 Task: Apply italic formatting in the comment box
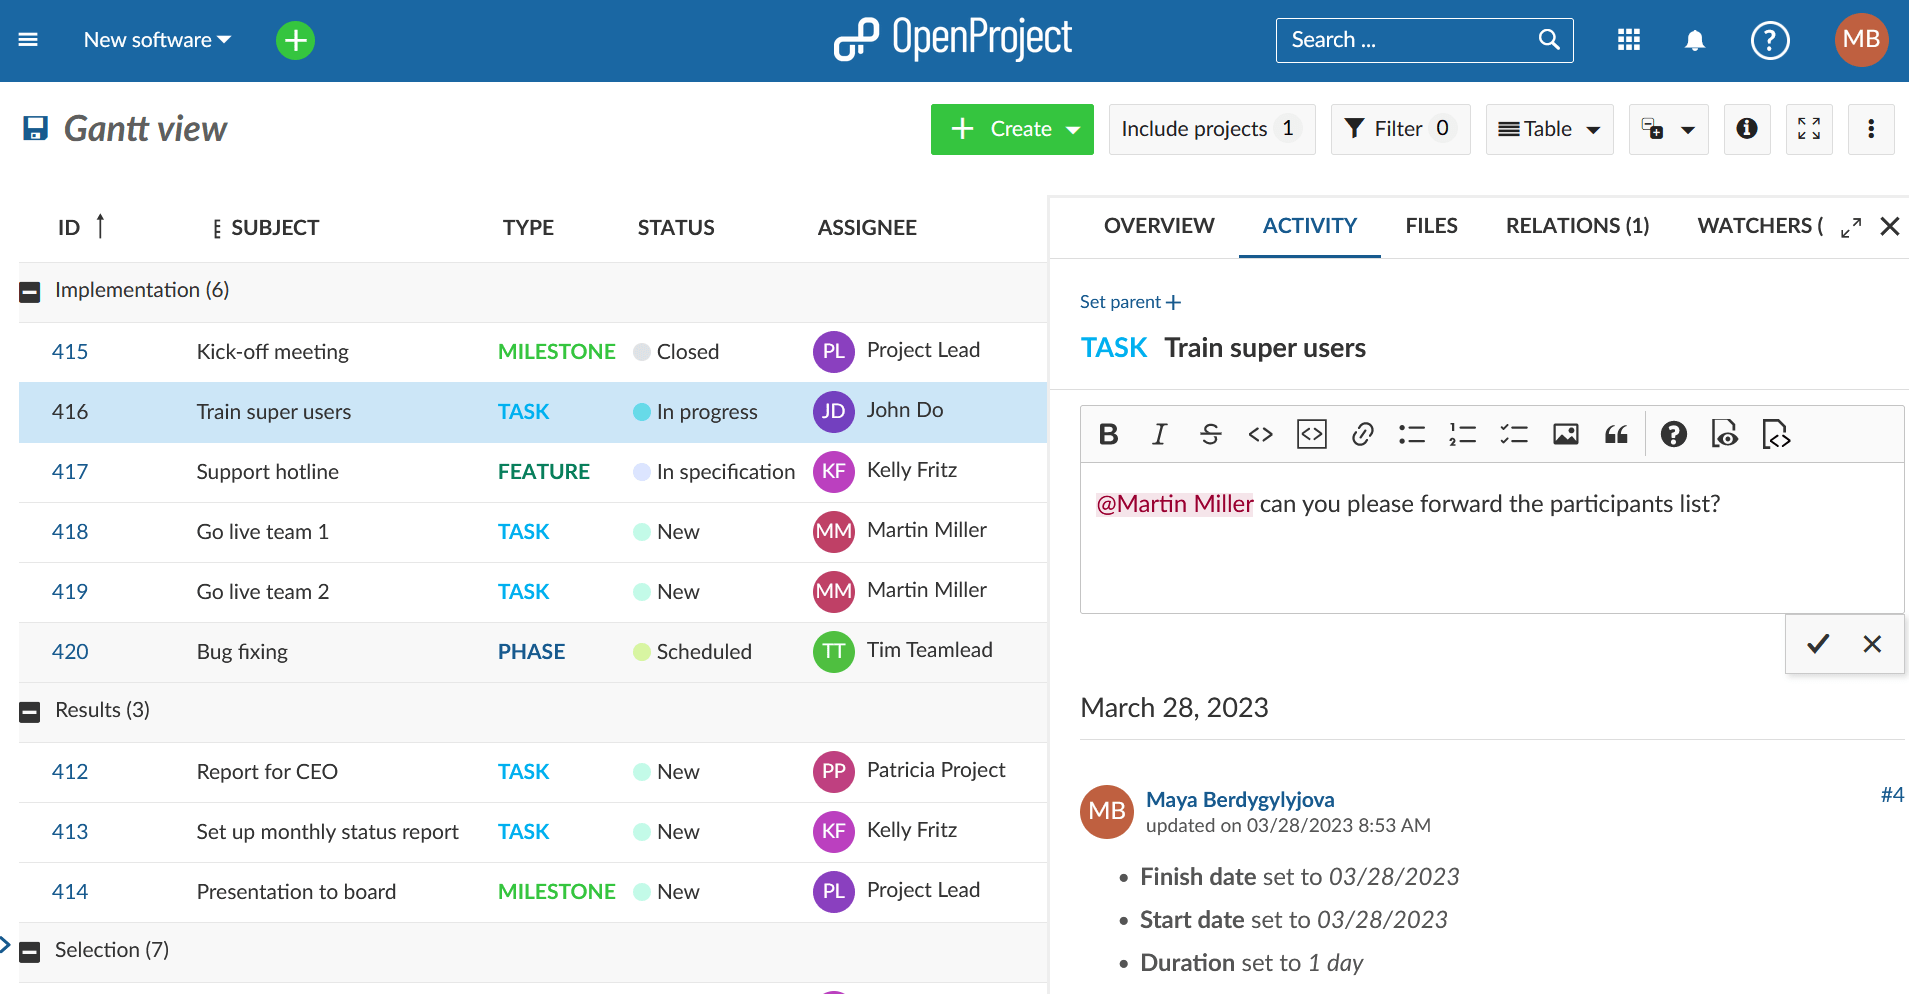1159,433
